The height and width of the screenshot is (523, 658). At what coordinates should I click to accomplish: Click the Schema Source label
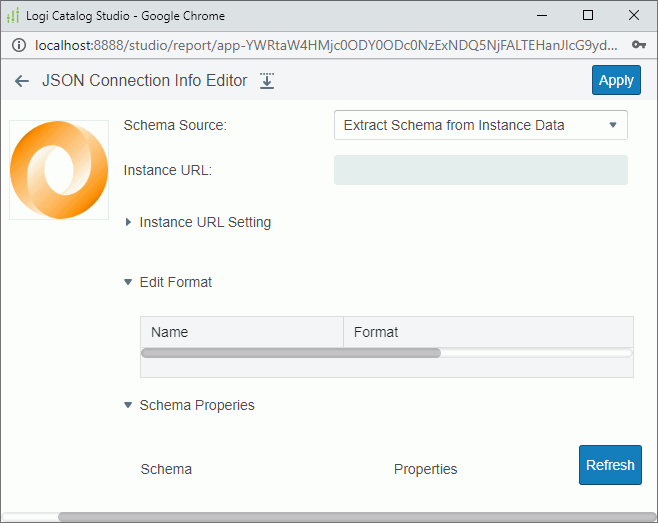(x=175, y=125)
